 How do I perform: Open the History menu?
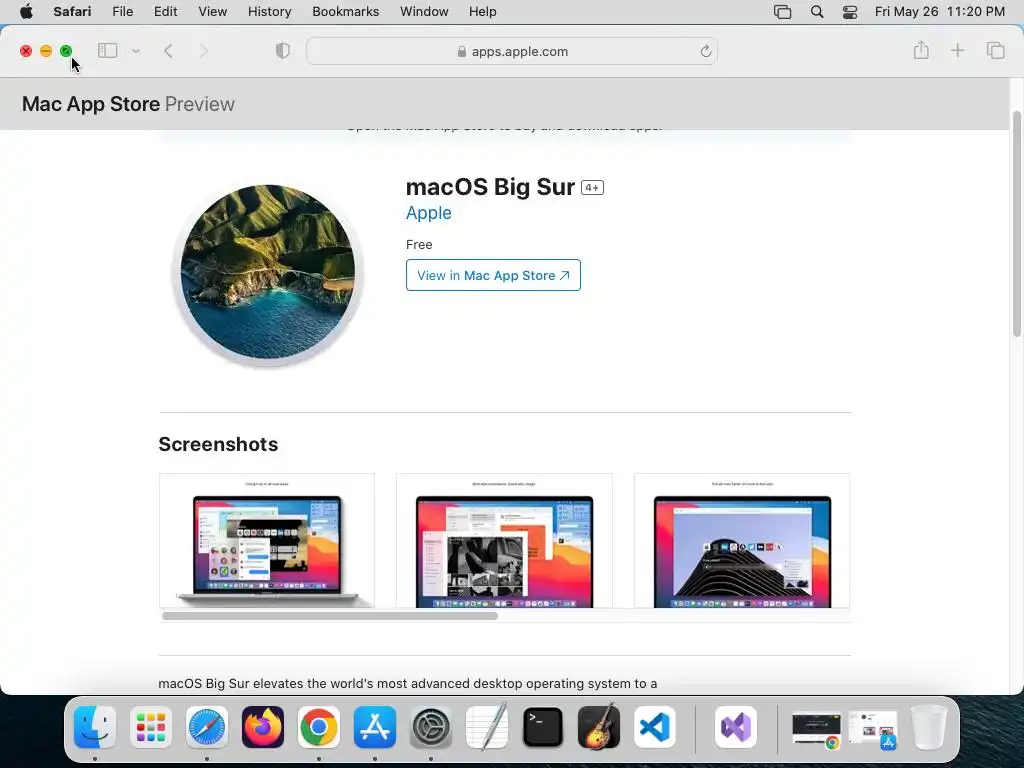[x=269, y=11]
